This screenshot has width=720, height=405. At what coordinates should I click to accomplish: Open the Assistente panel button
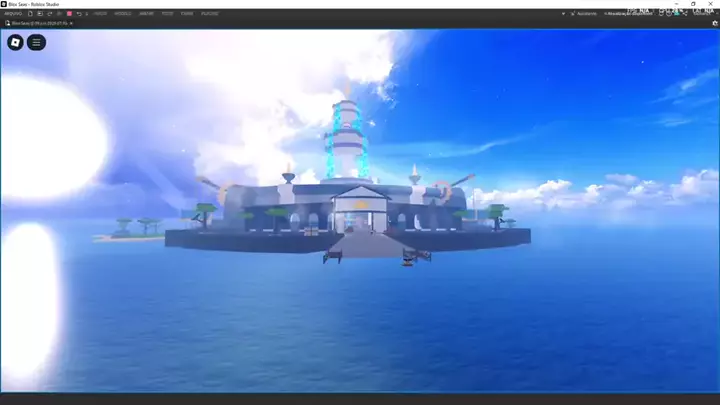[583, 14]
